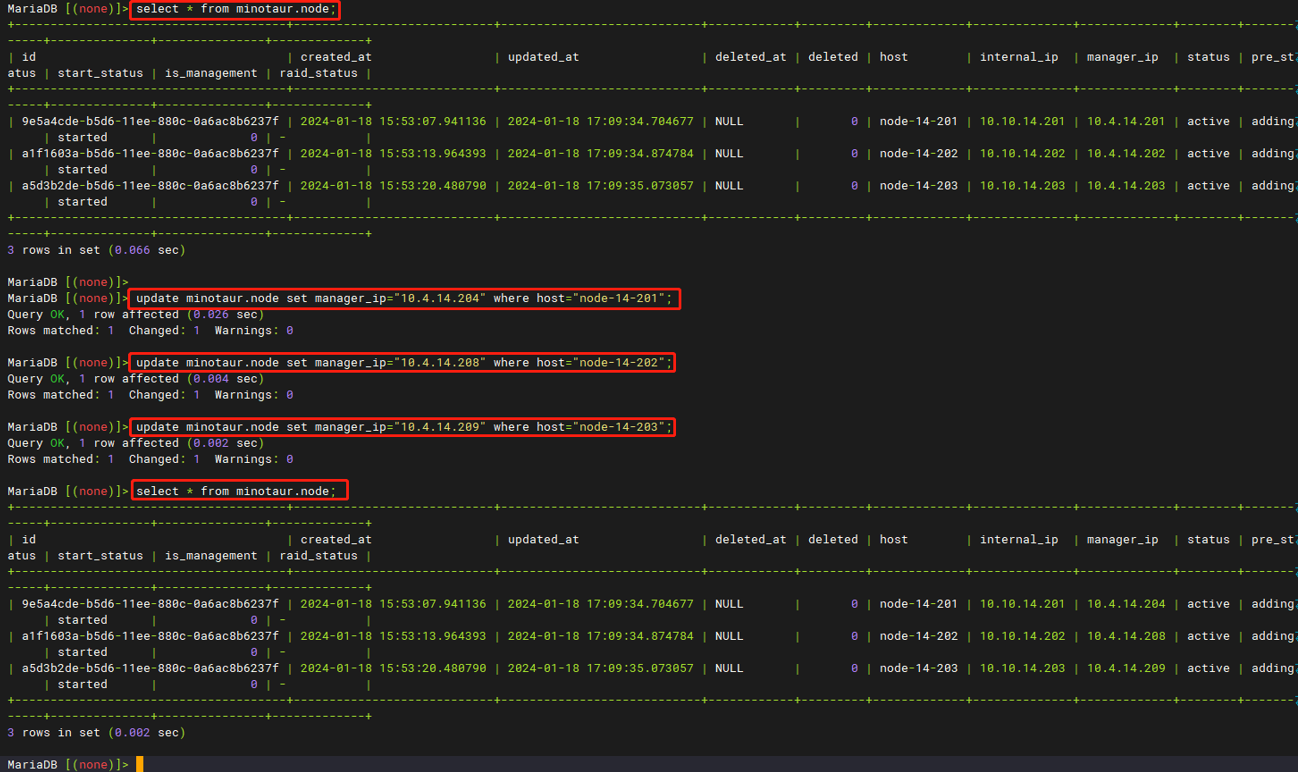The height and width of the screenshot is (772, 1298).
Task: Click host node-14-203 in first result table
Action: point(919,185)
